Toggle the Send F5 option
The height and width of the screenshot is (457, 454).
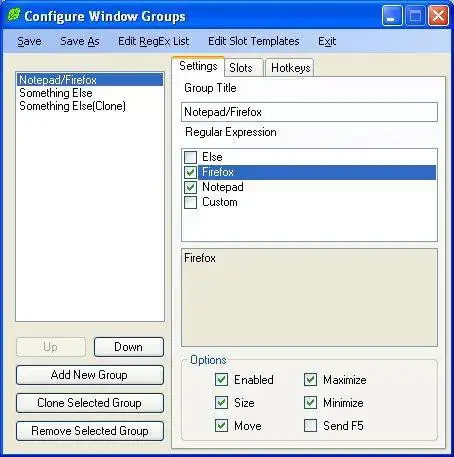pyautogui.click(x=310, y=426)
